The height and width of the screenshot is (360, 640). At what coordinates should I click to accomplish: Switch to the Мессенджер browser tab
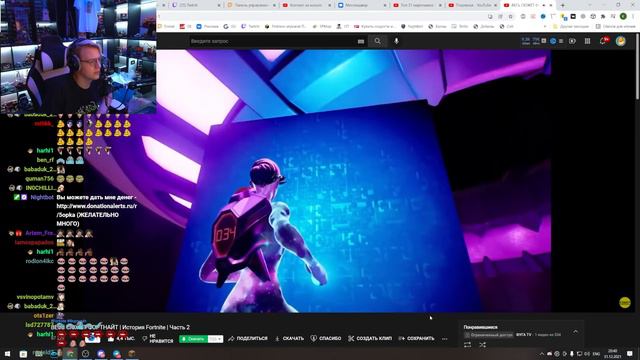tap(362, 5)
